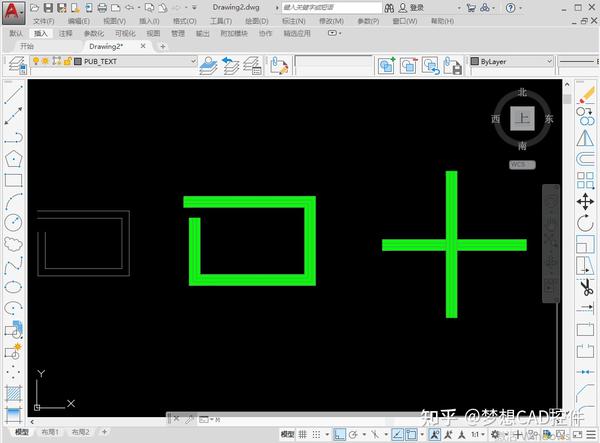
Task: Click the WCS label under the ViewCube
Action: click(x=522, y=164)
